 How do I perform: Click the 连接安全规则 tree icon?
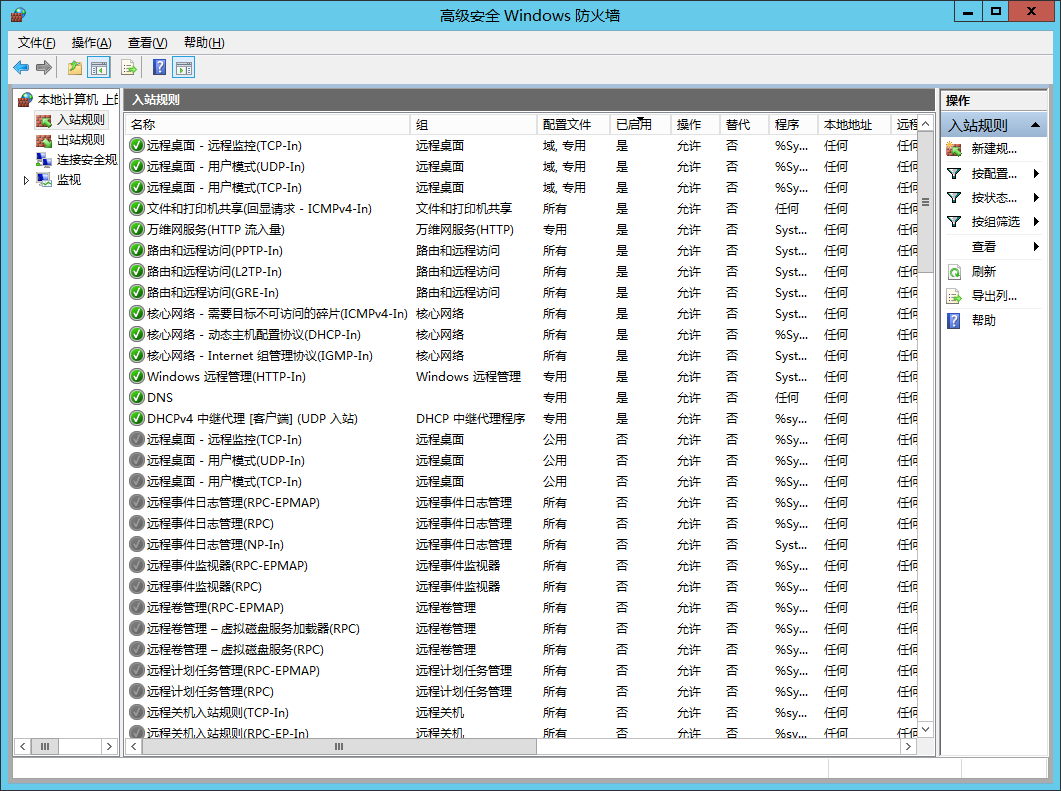pyautogui.click(x=44, y=160)
